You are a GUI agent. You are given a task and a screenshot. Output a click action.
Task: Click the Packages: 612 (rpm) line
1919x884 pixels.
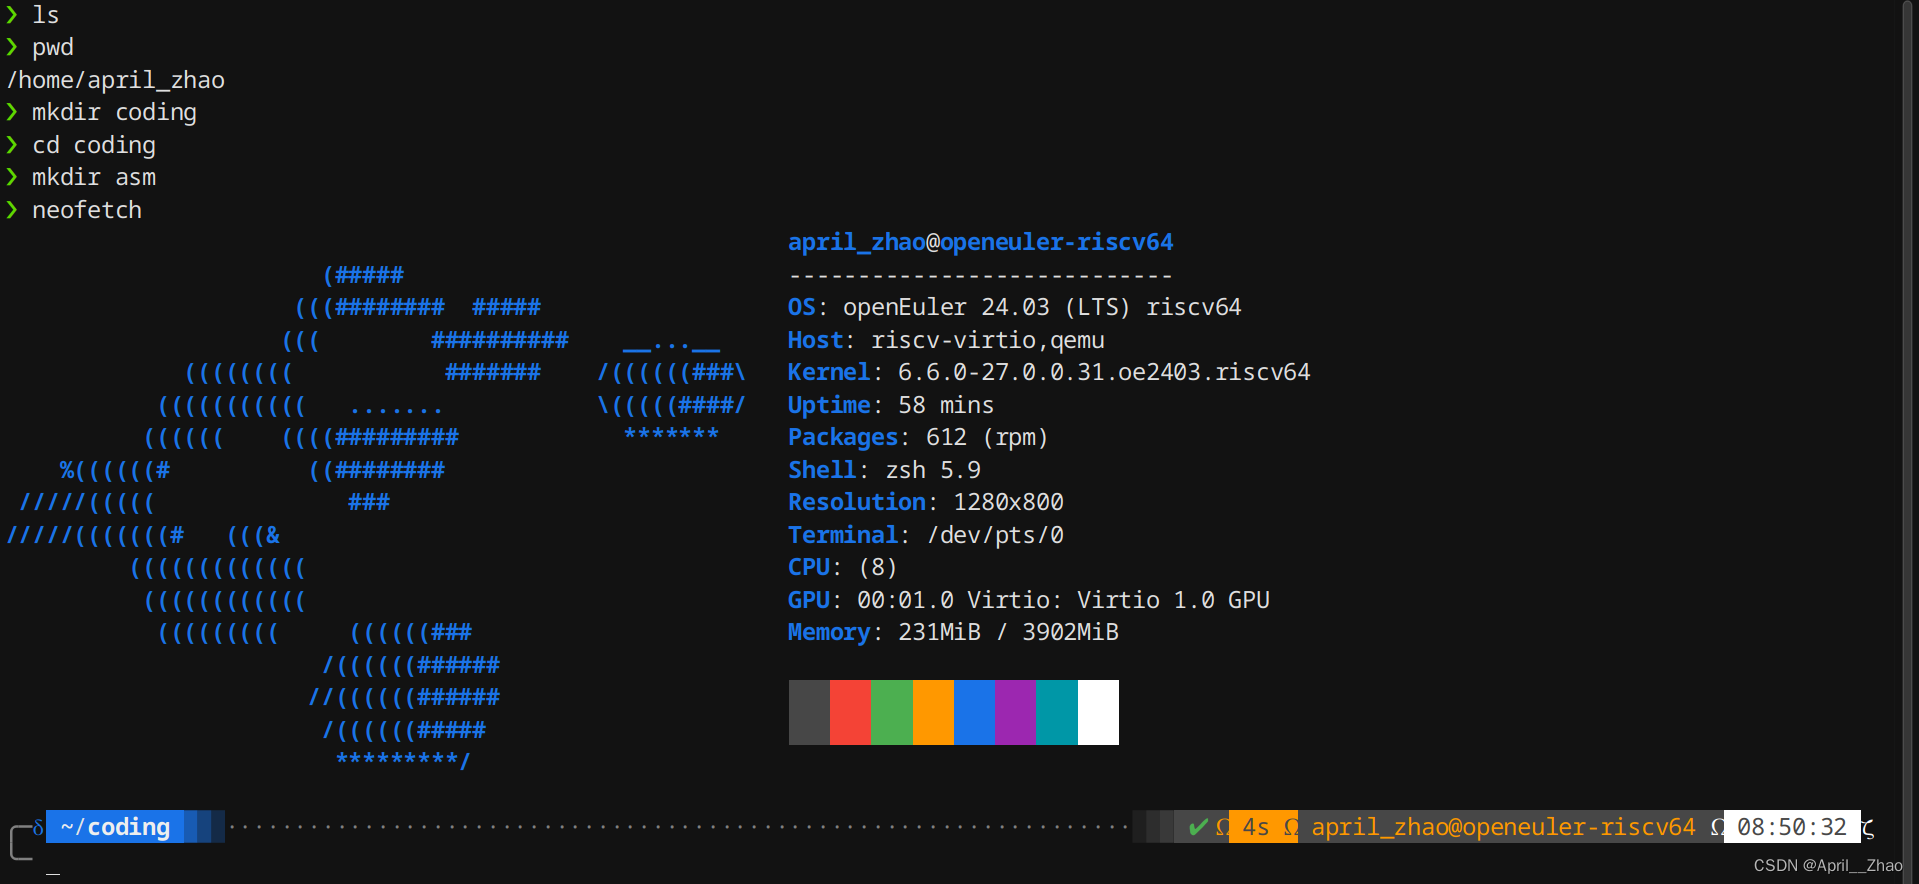tap(918, 437)
